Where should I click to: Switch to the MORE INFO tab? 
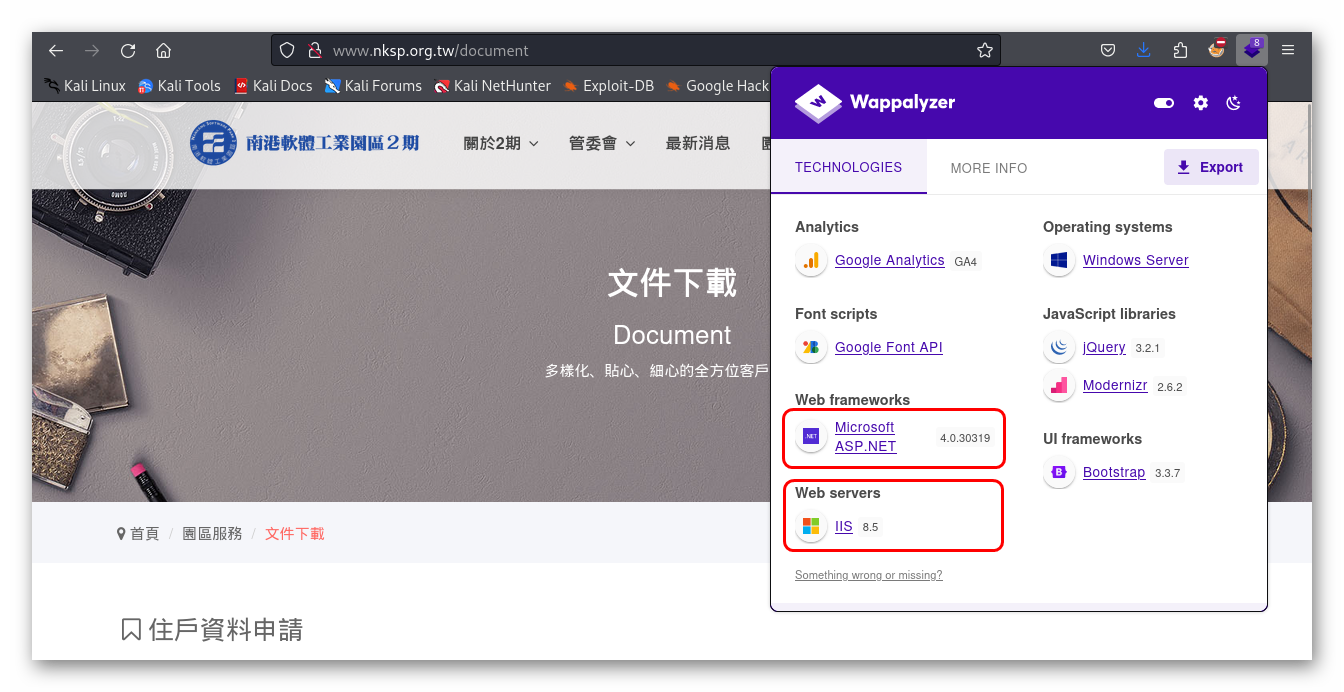pyautogui.click(x=988, y=168)
